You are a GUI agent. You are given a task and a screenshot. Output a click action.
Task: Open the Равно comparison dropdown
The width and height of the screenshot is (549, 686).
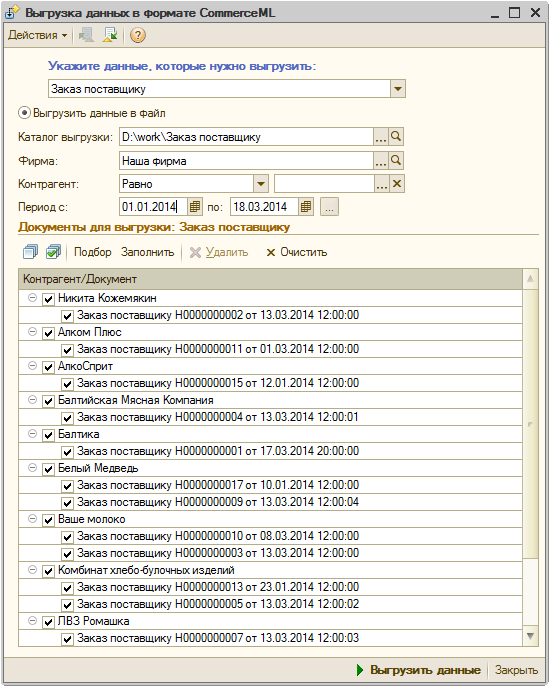(261, 184)
